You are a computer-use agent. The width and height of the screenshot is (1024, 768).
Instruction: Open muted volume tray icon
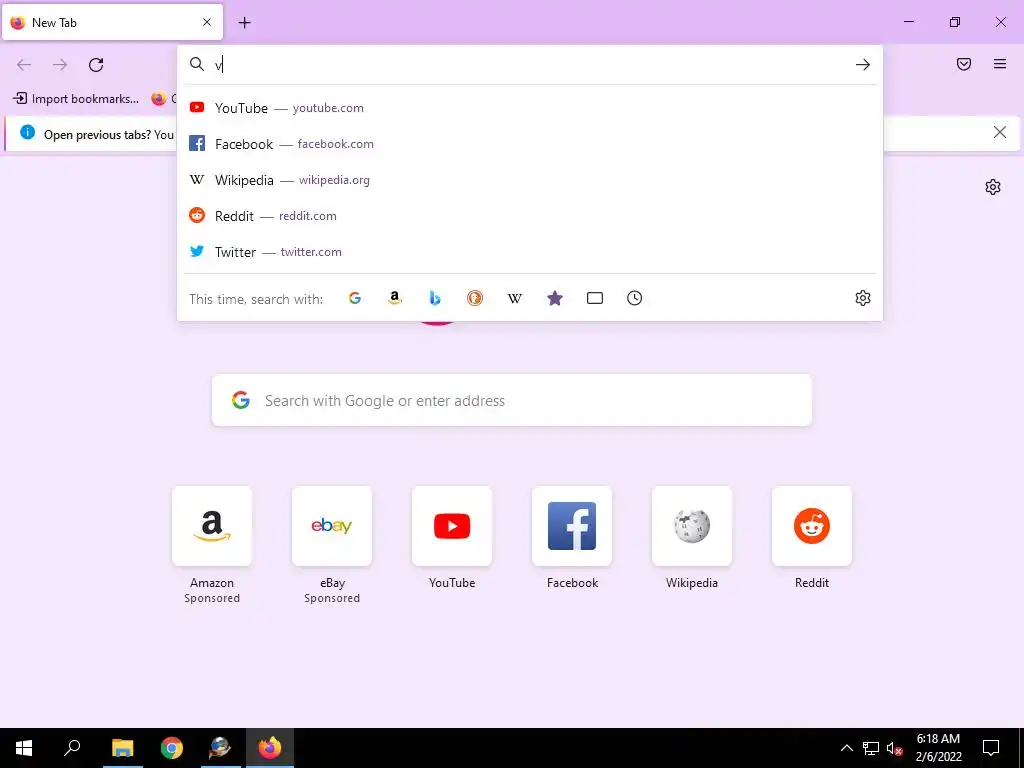(x=895, y=748)
